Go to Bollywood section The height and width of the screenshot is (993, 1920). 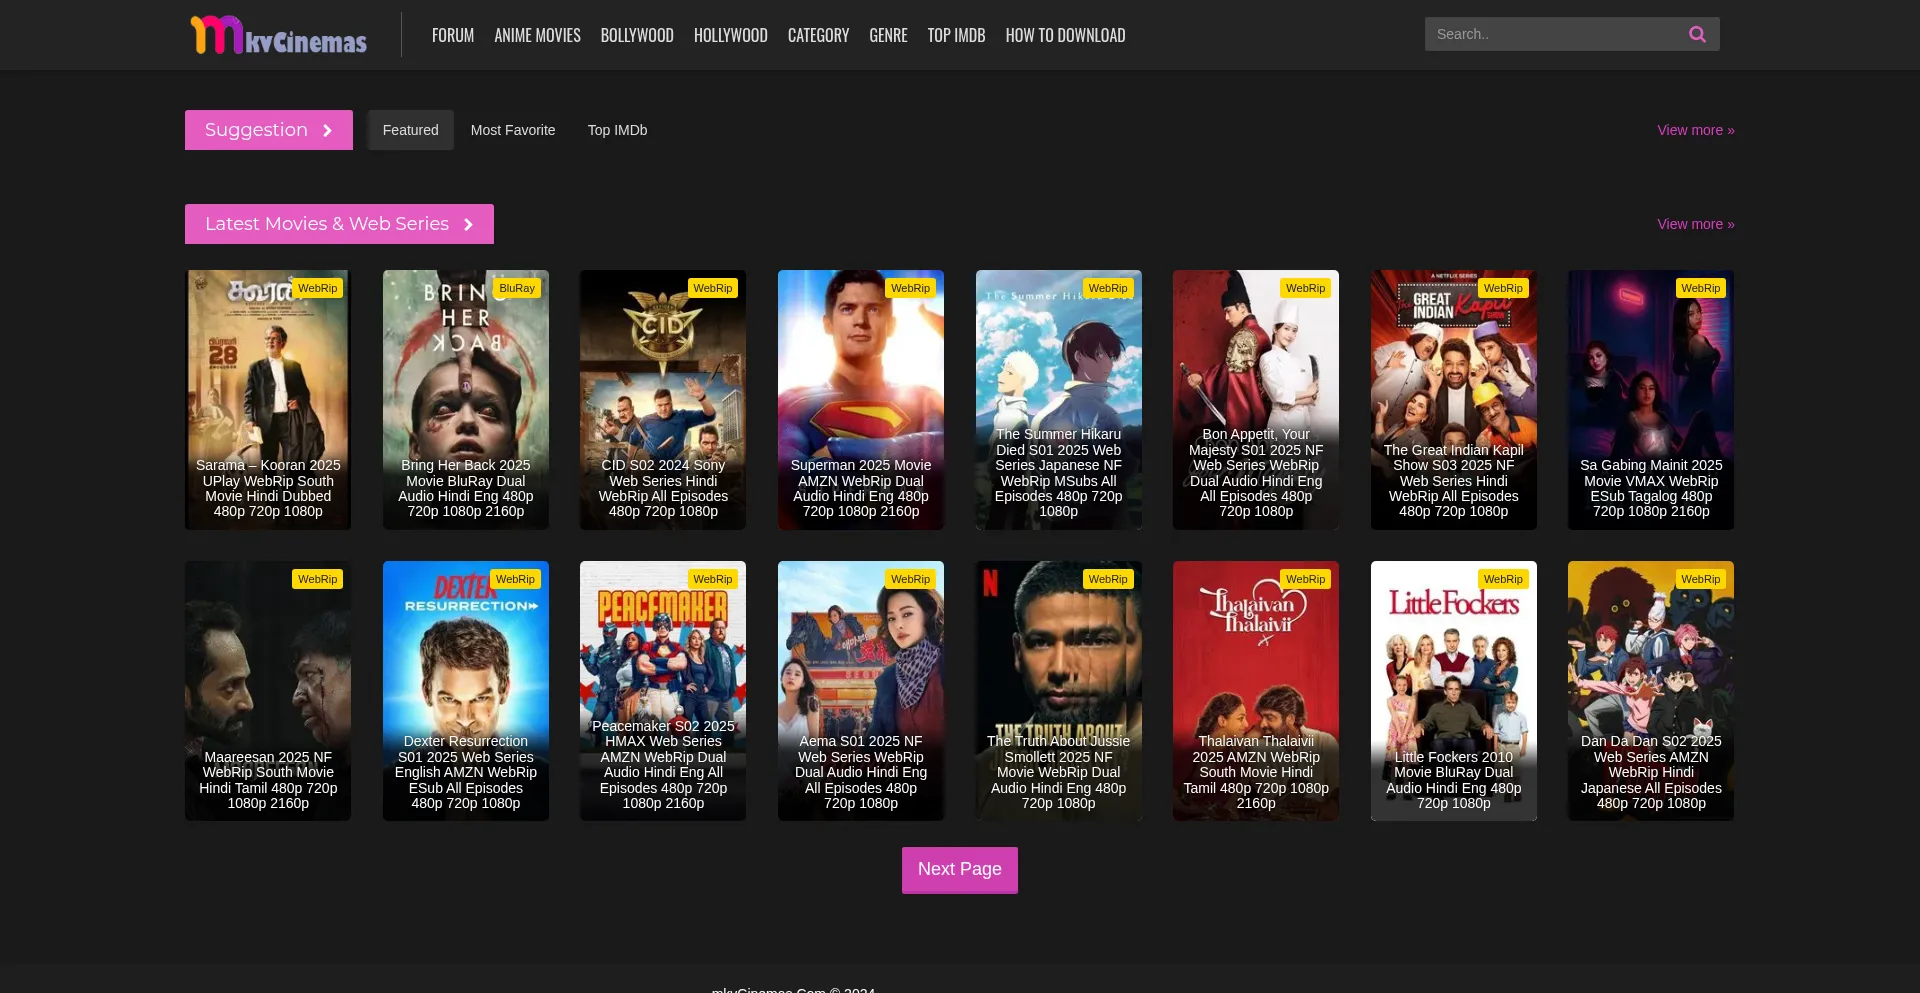(637, 35)
